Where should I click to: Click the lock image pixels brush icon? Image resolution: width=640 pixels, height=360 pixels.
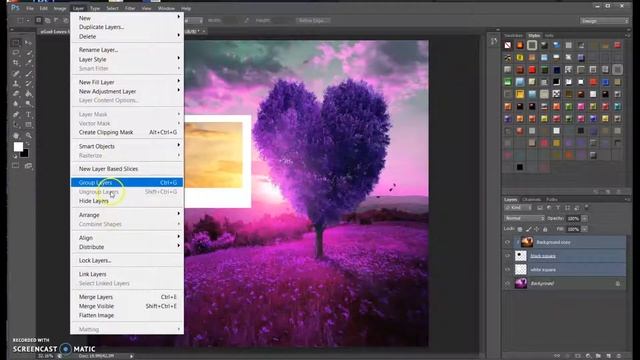(529, 229)
